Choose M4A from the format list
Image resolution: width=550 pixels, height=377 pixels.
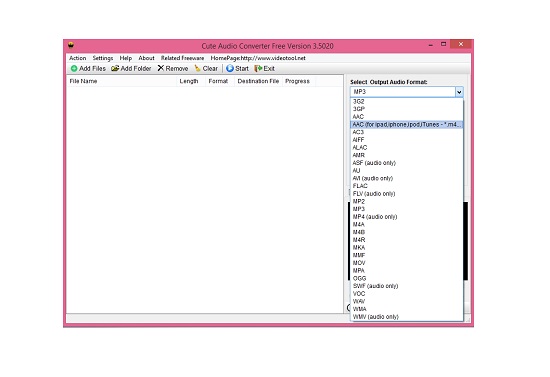(x=407, y=224)
